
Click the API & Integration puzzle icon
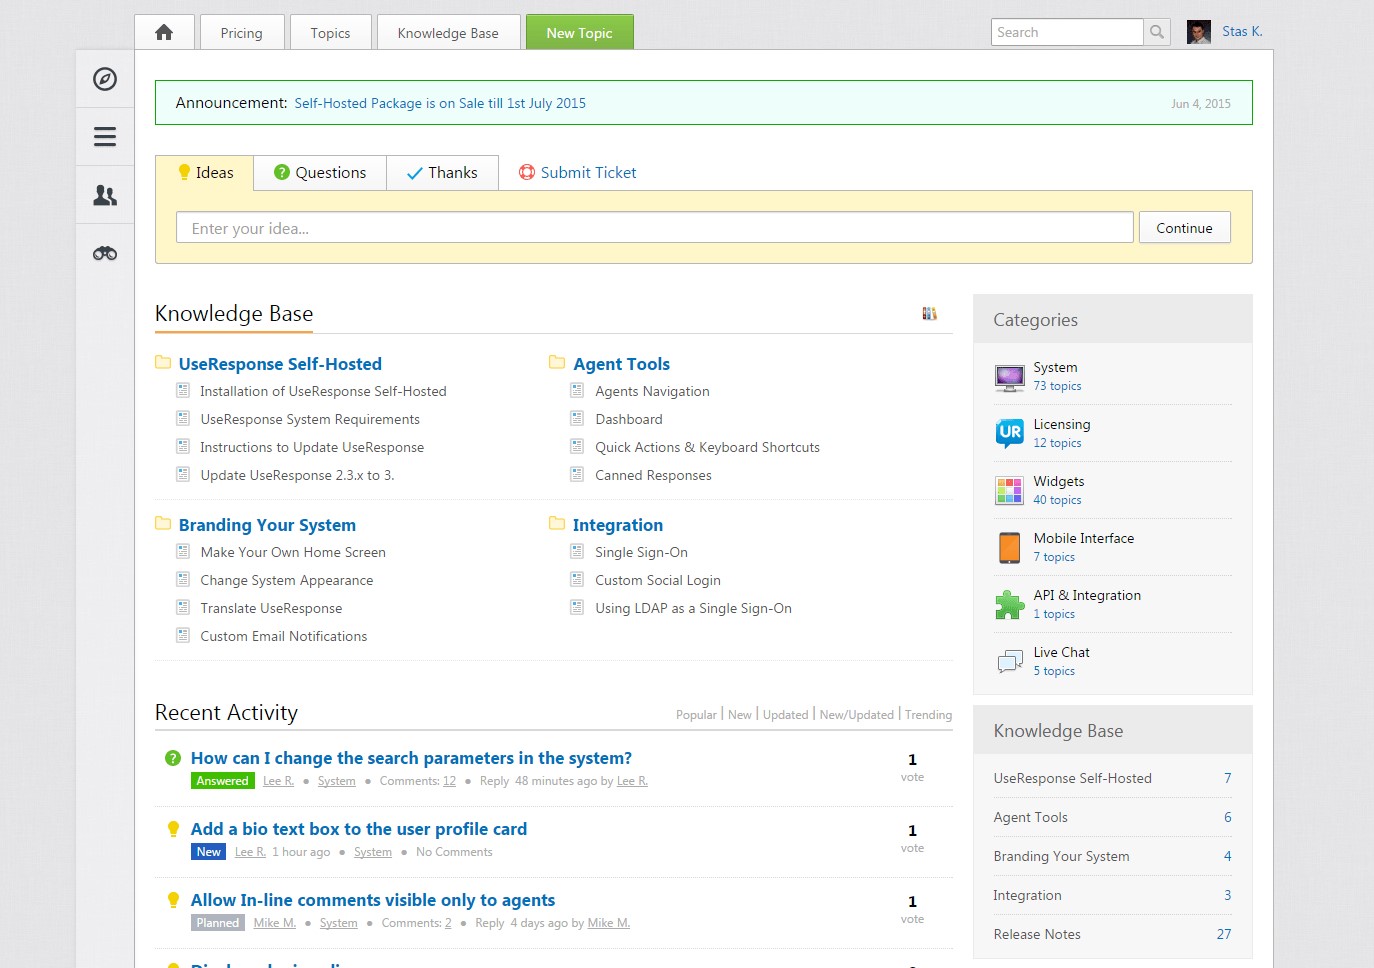(x=1009, y=605)
